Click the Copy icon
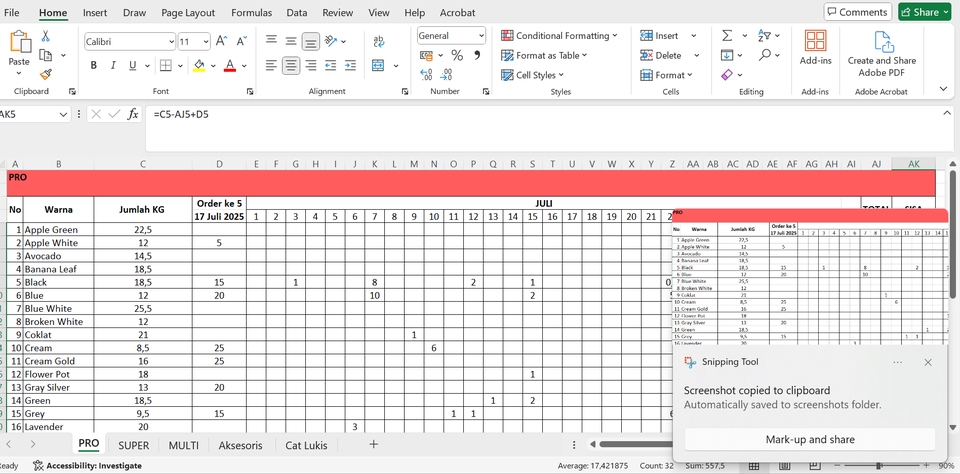960x474 pixels. (45, 55)
